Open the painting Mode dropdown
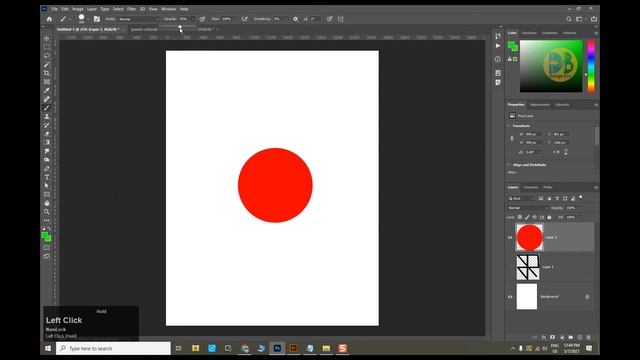Viewport: 640px width, 360px height. [139, 19]
